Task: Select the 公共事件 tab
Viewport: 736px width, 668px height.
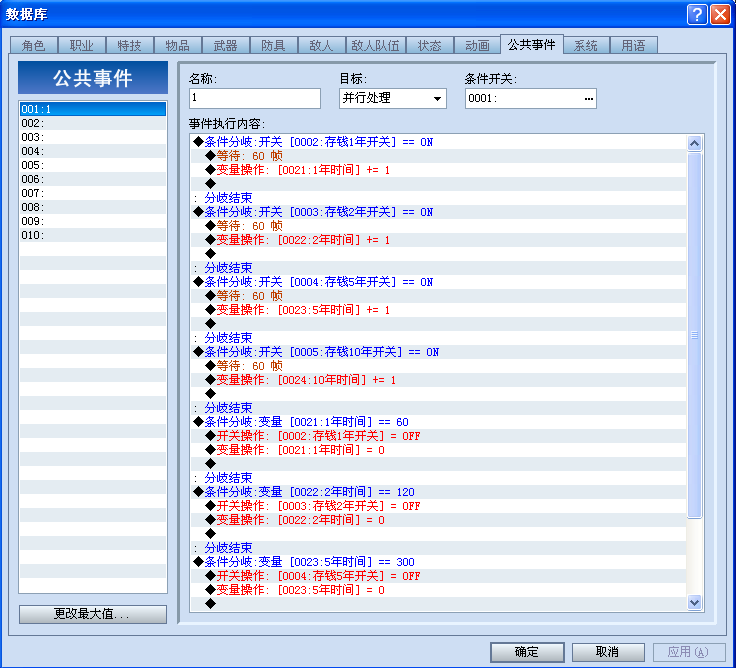Action: click(x=531, y=45)
